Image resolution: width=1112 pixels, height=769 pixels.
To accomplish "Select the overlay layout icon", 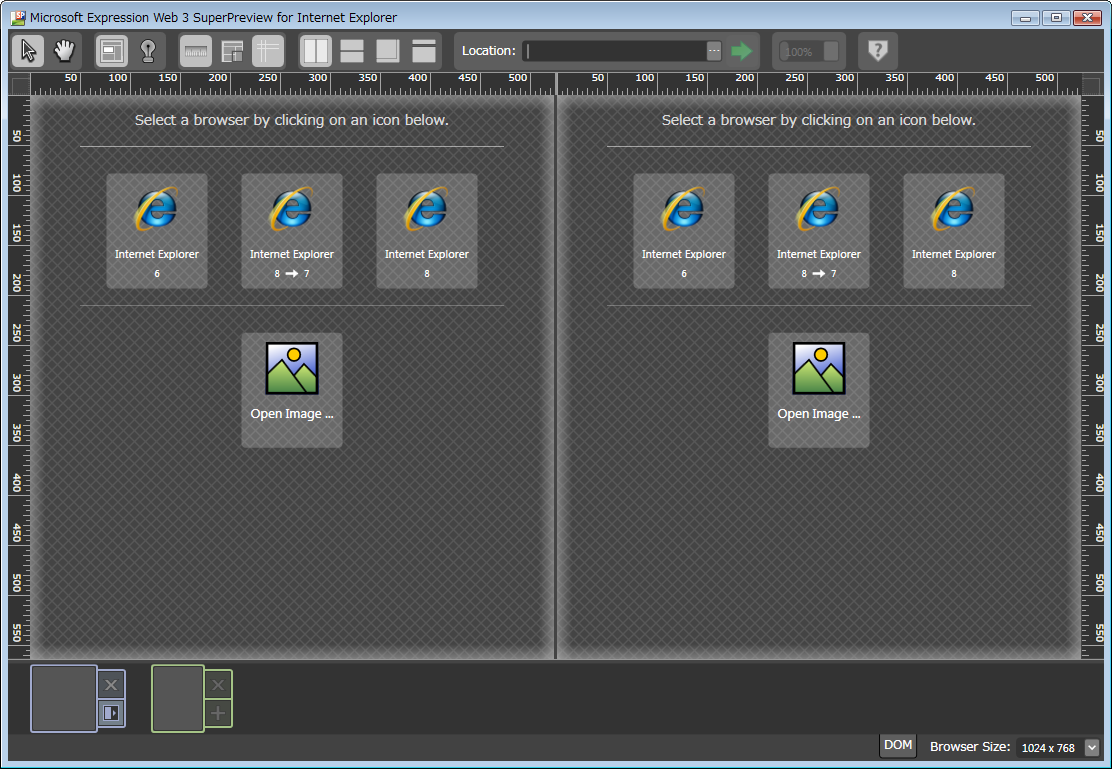I will [x=388, y=51].
